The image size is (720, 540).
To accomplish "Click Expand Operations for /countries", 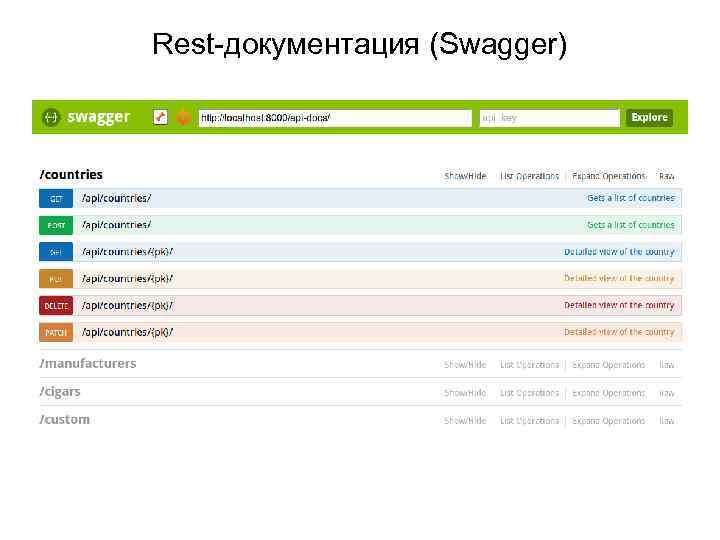I will (608, 176).
